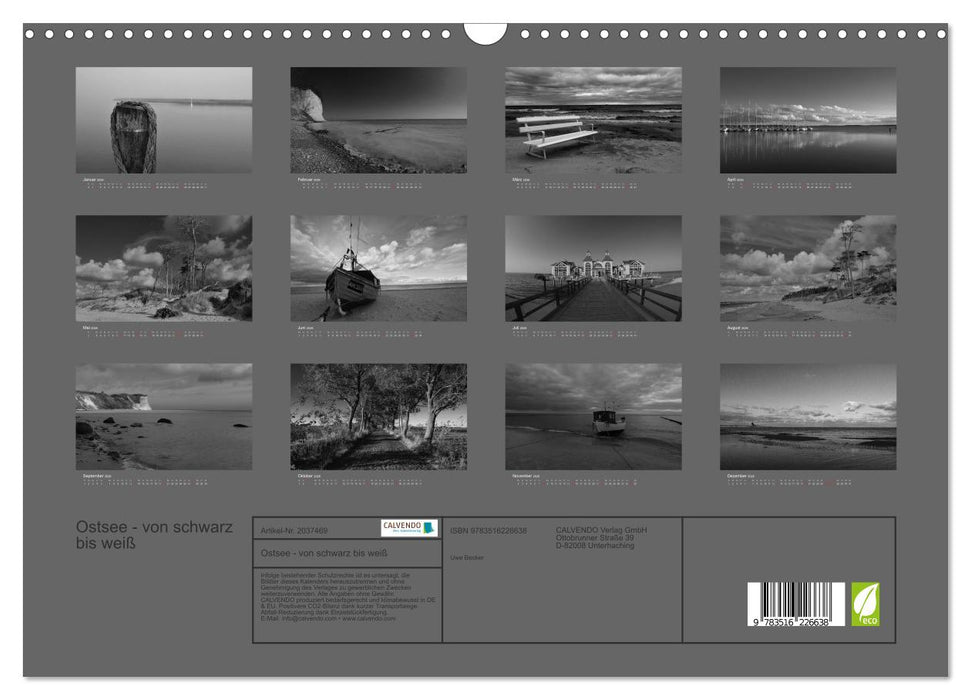This screenshot has height=700, width=971.
Task: Select the June beached boat photo
Action: (x=378, y=268)
